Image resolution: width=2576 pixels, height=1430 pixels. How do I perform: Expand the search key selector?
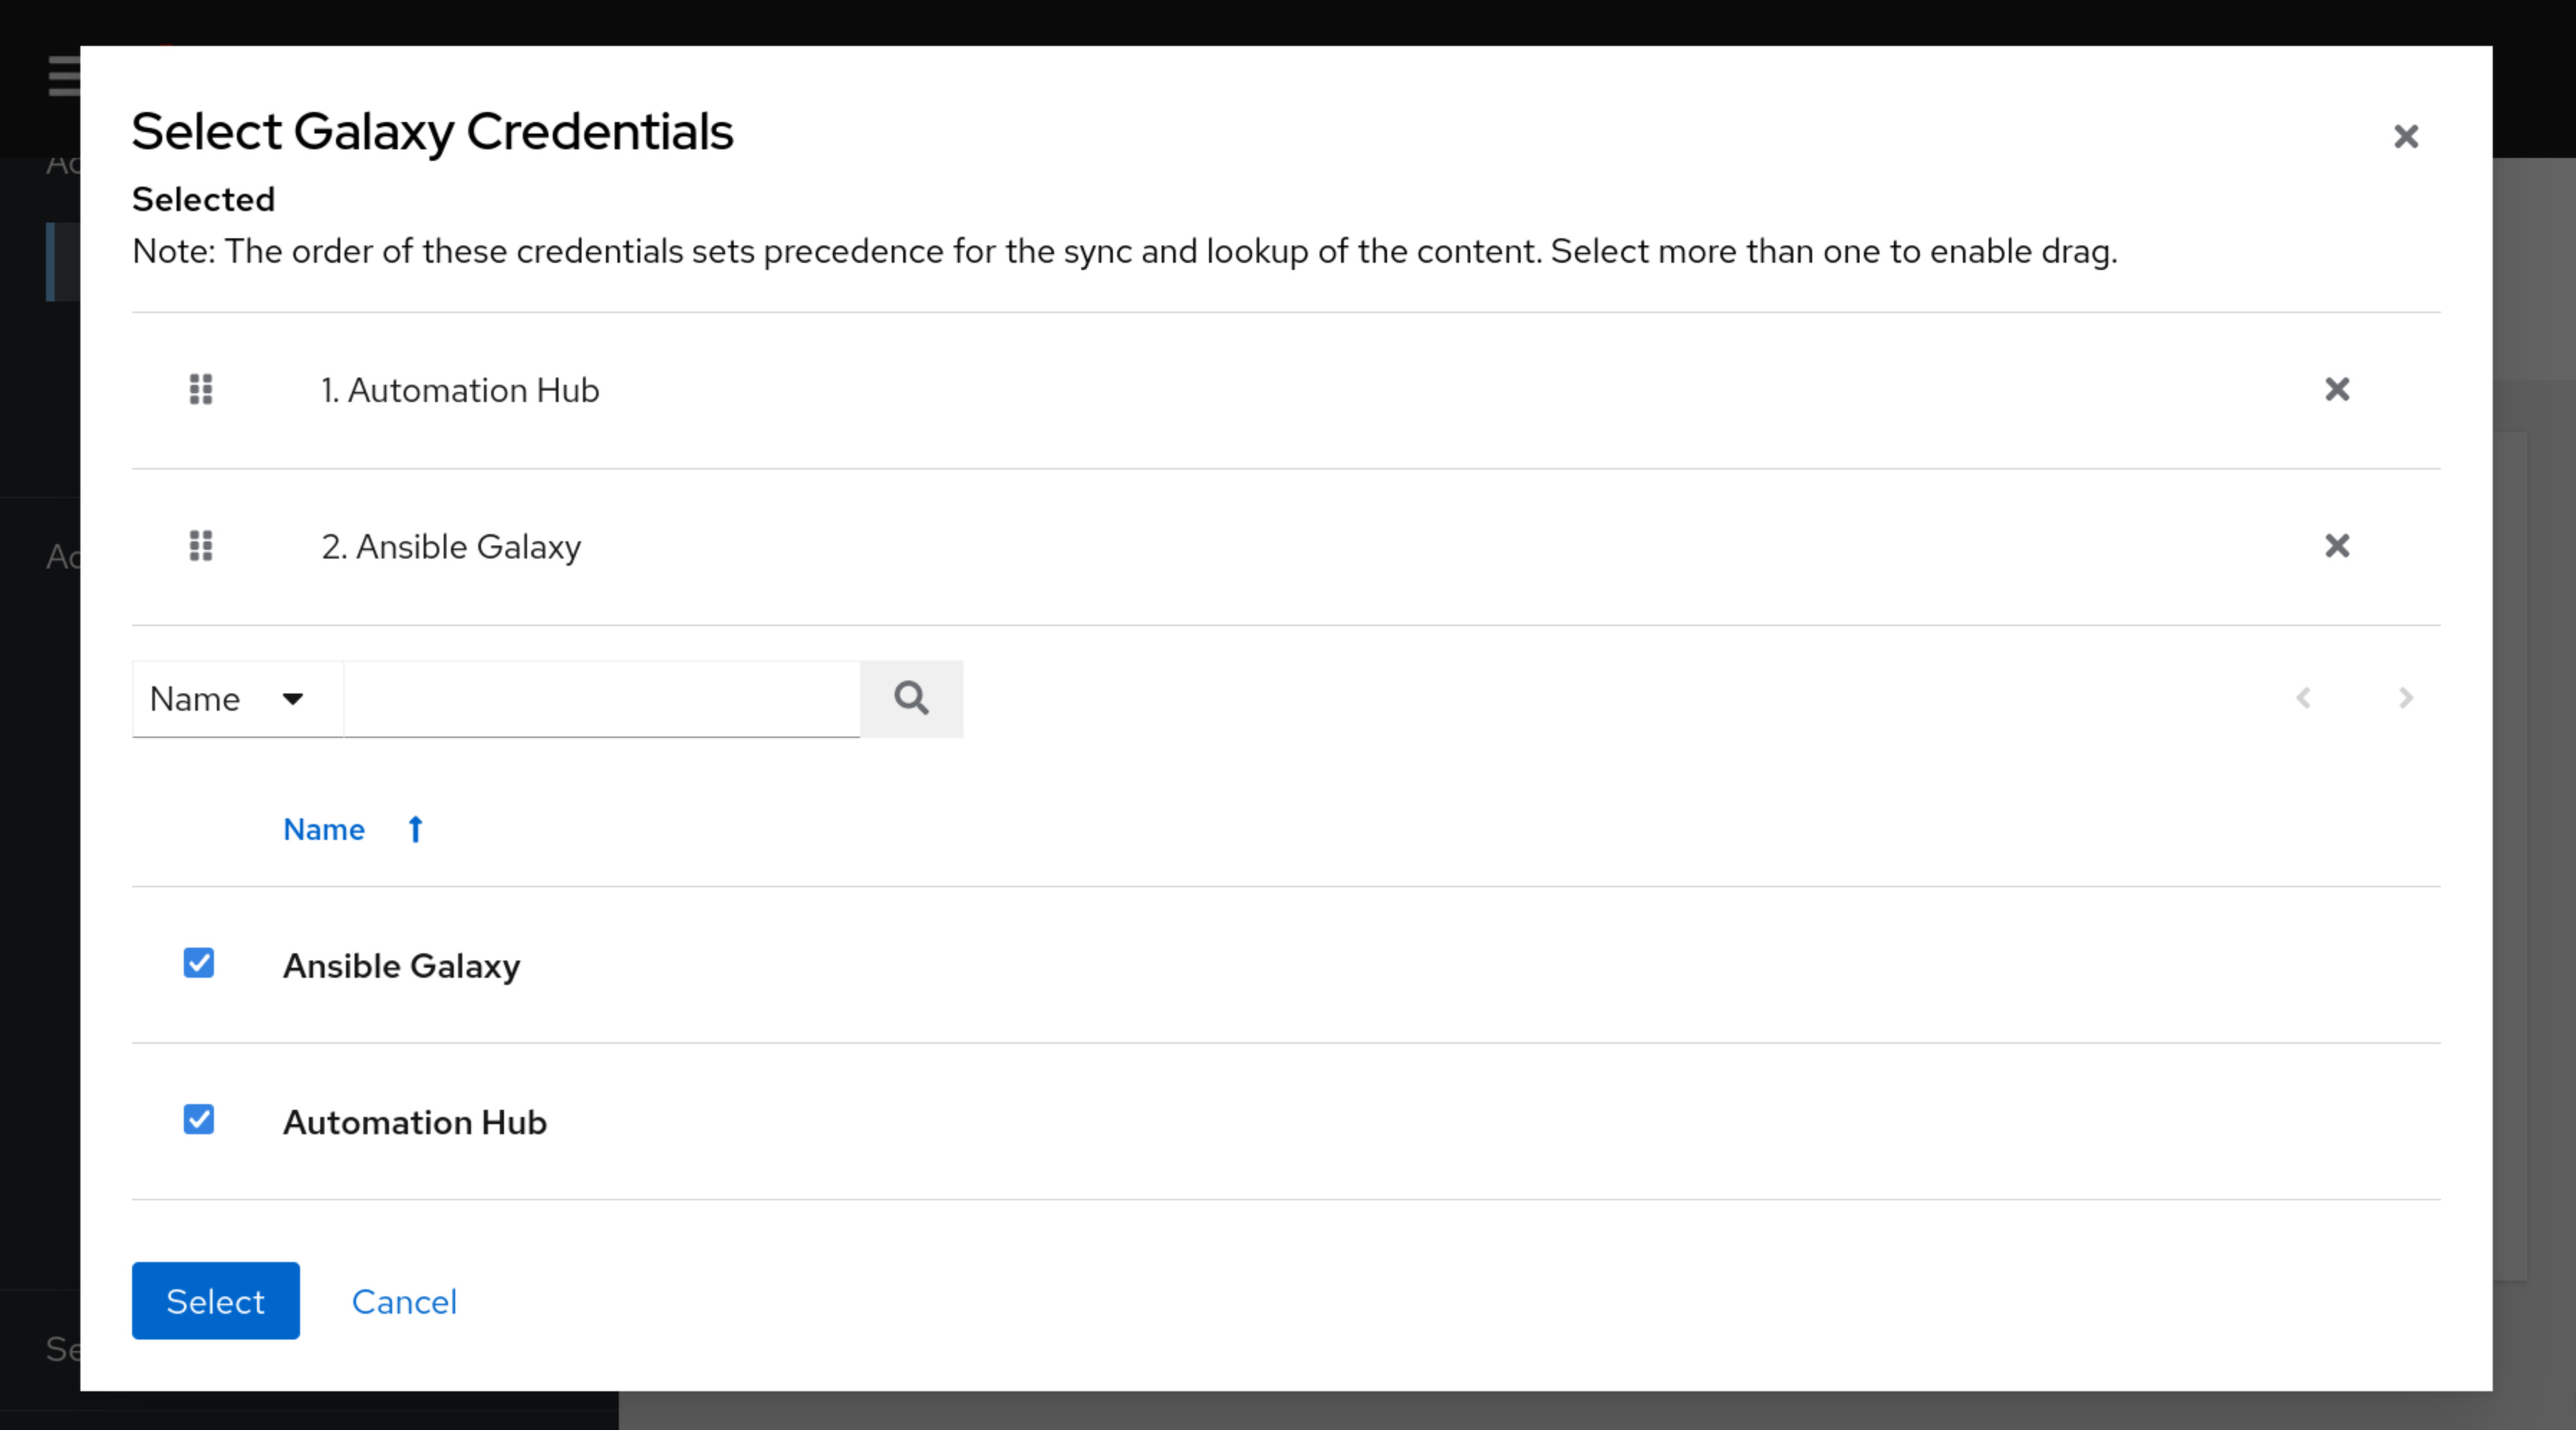236,698
